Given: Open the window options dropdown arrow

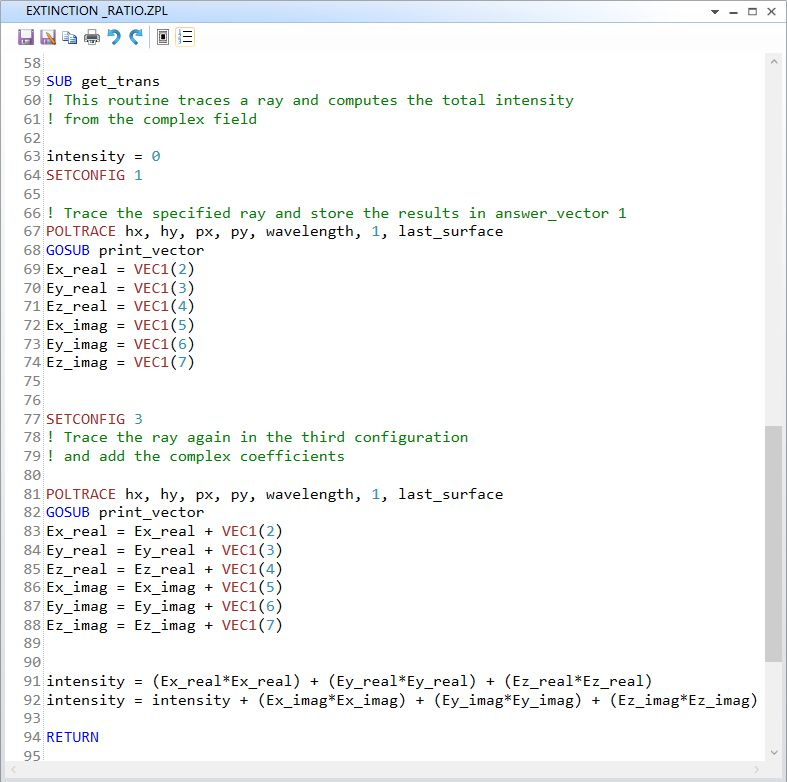Looking at the screenshot, I should point(715,11).
